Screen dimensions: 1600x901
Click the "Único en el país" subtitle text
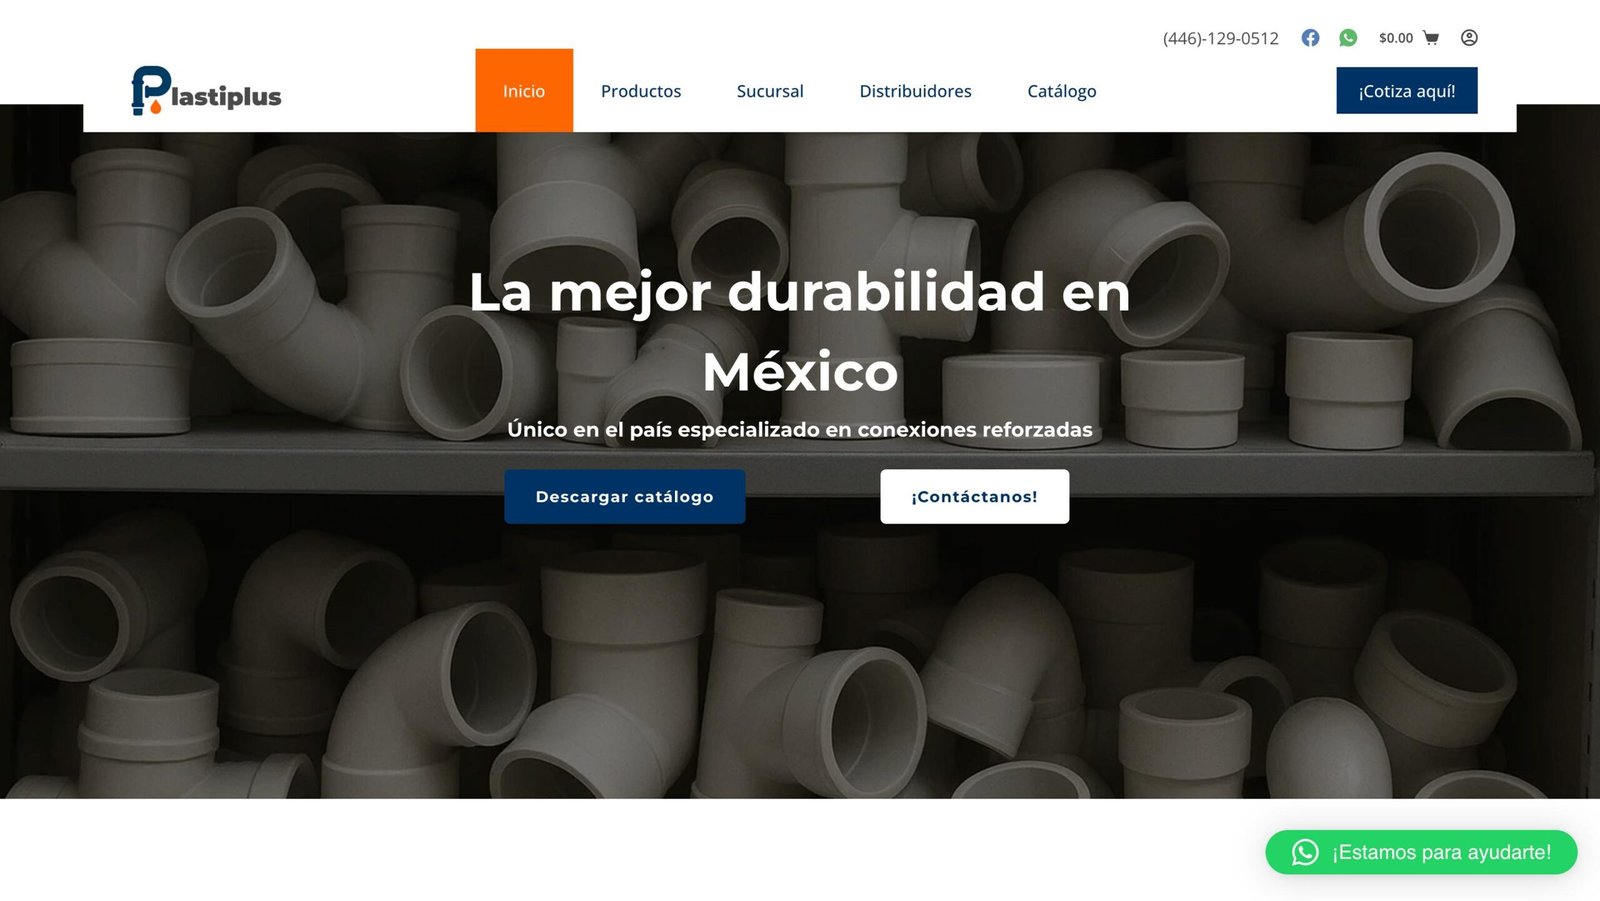[x=800, y=430]
